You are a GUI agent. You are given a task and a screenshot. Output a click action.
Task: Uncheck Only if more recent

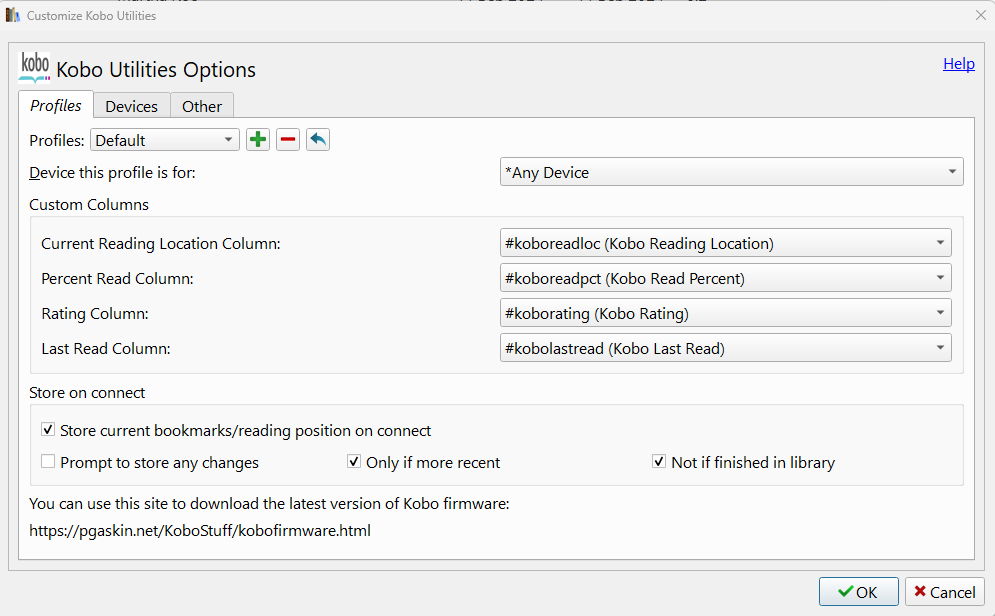pos(354,462)
